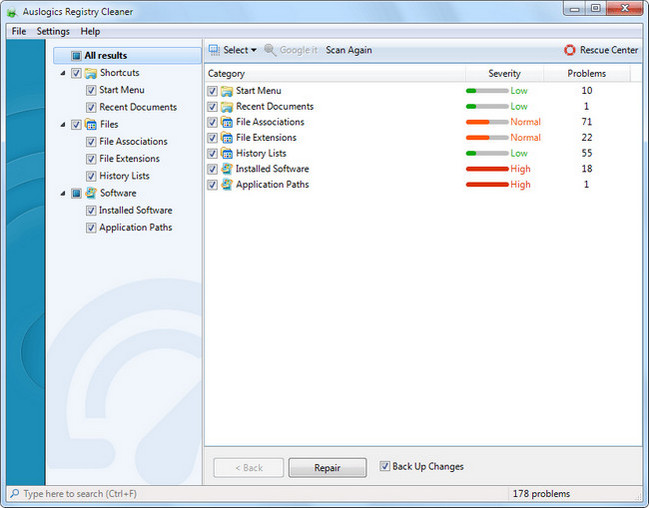Click the 22 problems count for File Extensions
This screenshot has width=649, height=508.
point(587,138)
